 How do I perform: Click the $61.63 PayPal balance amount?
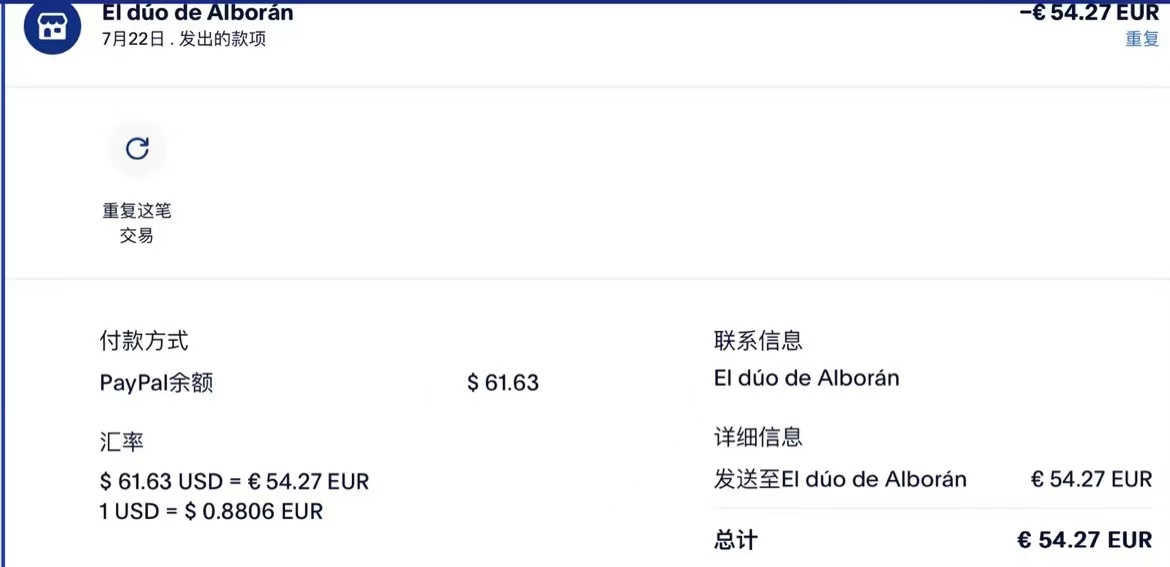[502, 383]
